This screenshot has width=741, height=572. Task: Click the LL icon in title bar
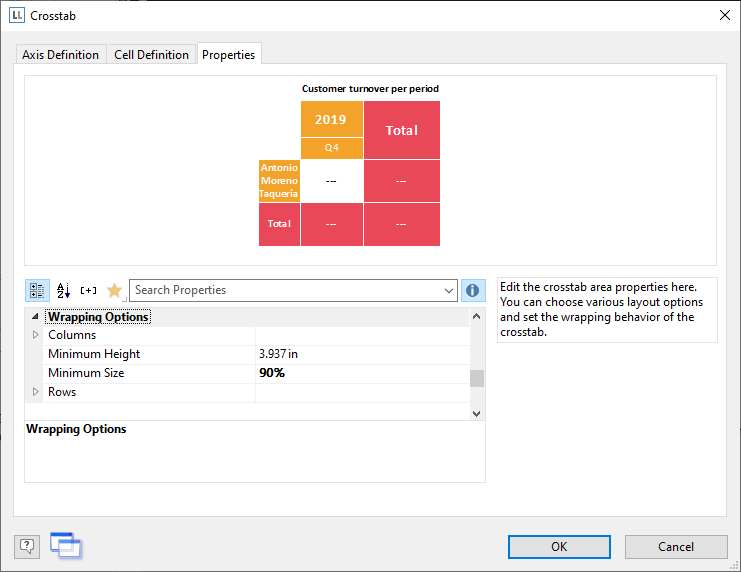point(17,15)
